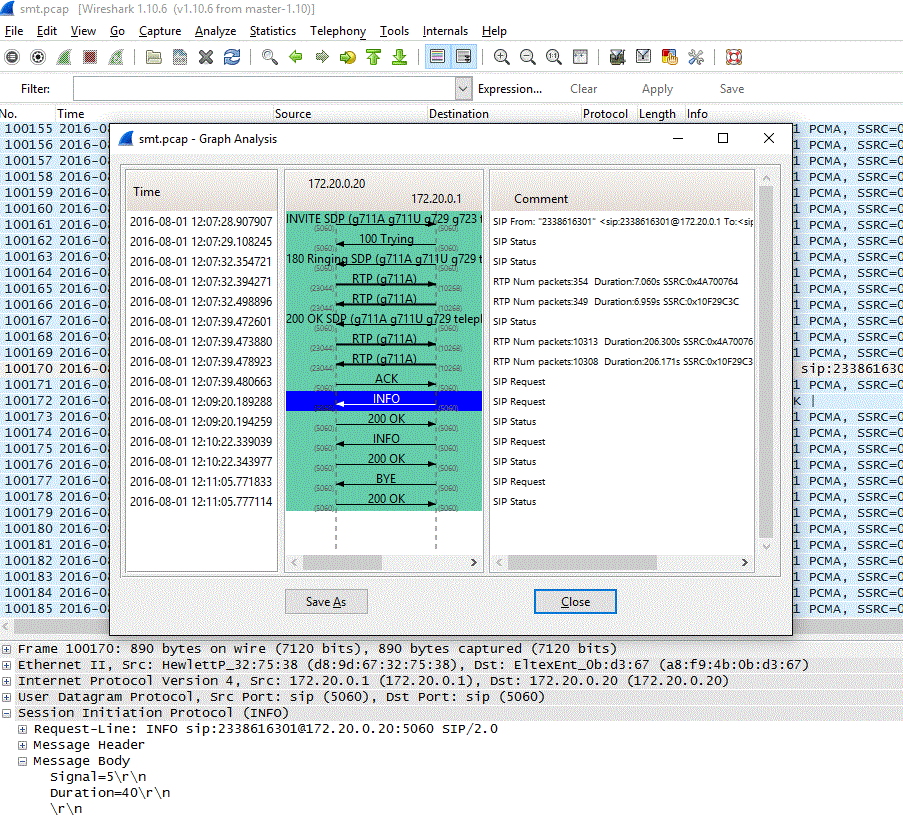
Task: Open display filters dialog icon
Action: click(x=643, y=57)
